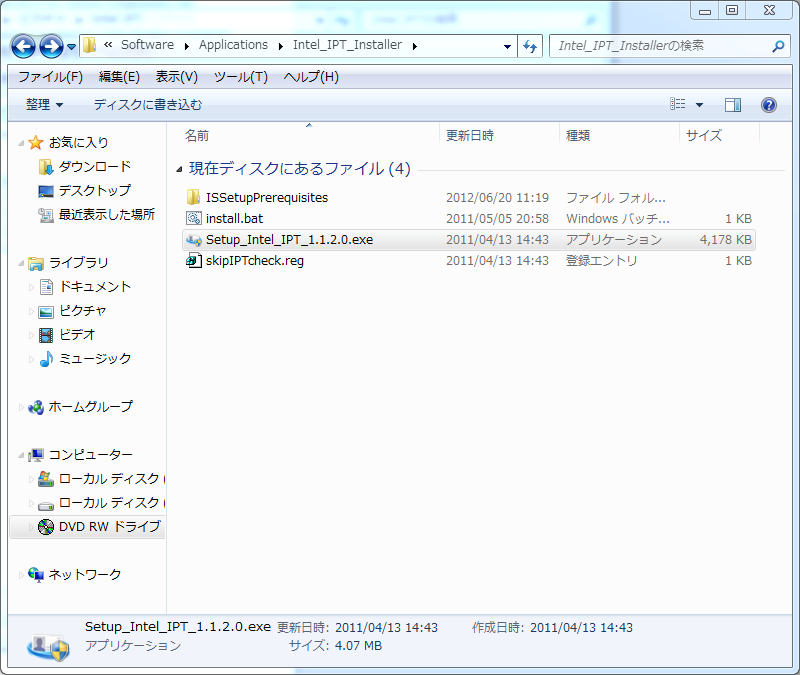Image resolution: width=800 pixels, height=675 pixels.
Task: Open ヘルプ(H) menu
Action: pyautogui.click(x=311, y=77)
